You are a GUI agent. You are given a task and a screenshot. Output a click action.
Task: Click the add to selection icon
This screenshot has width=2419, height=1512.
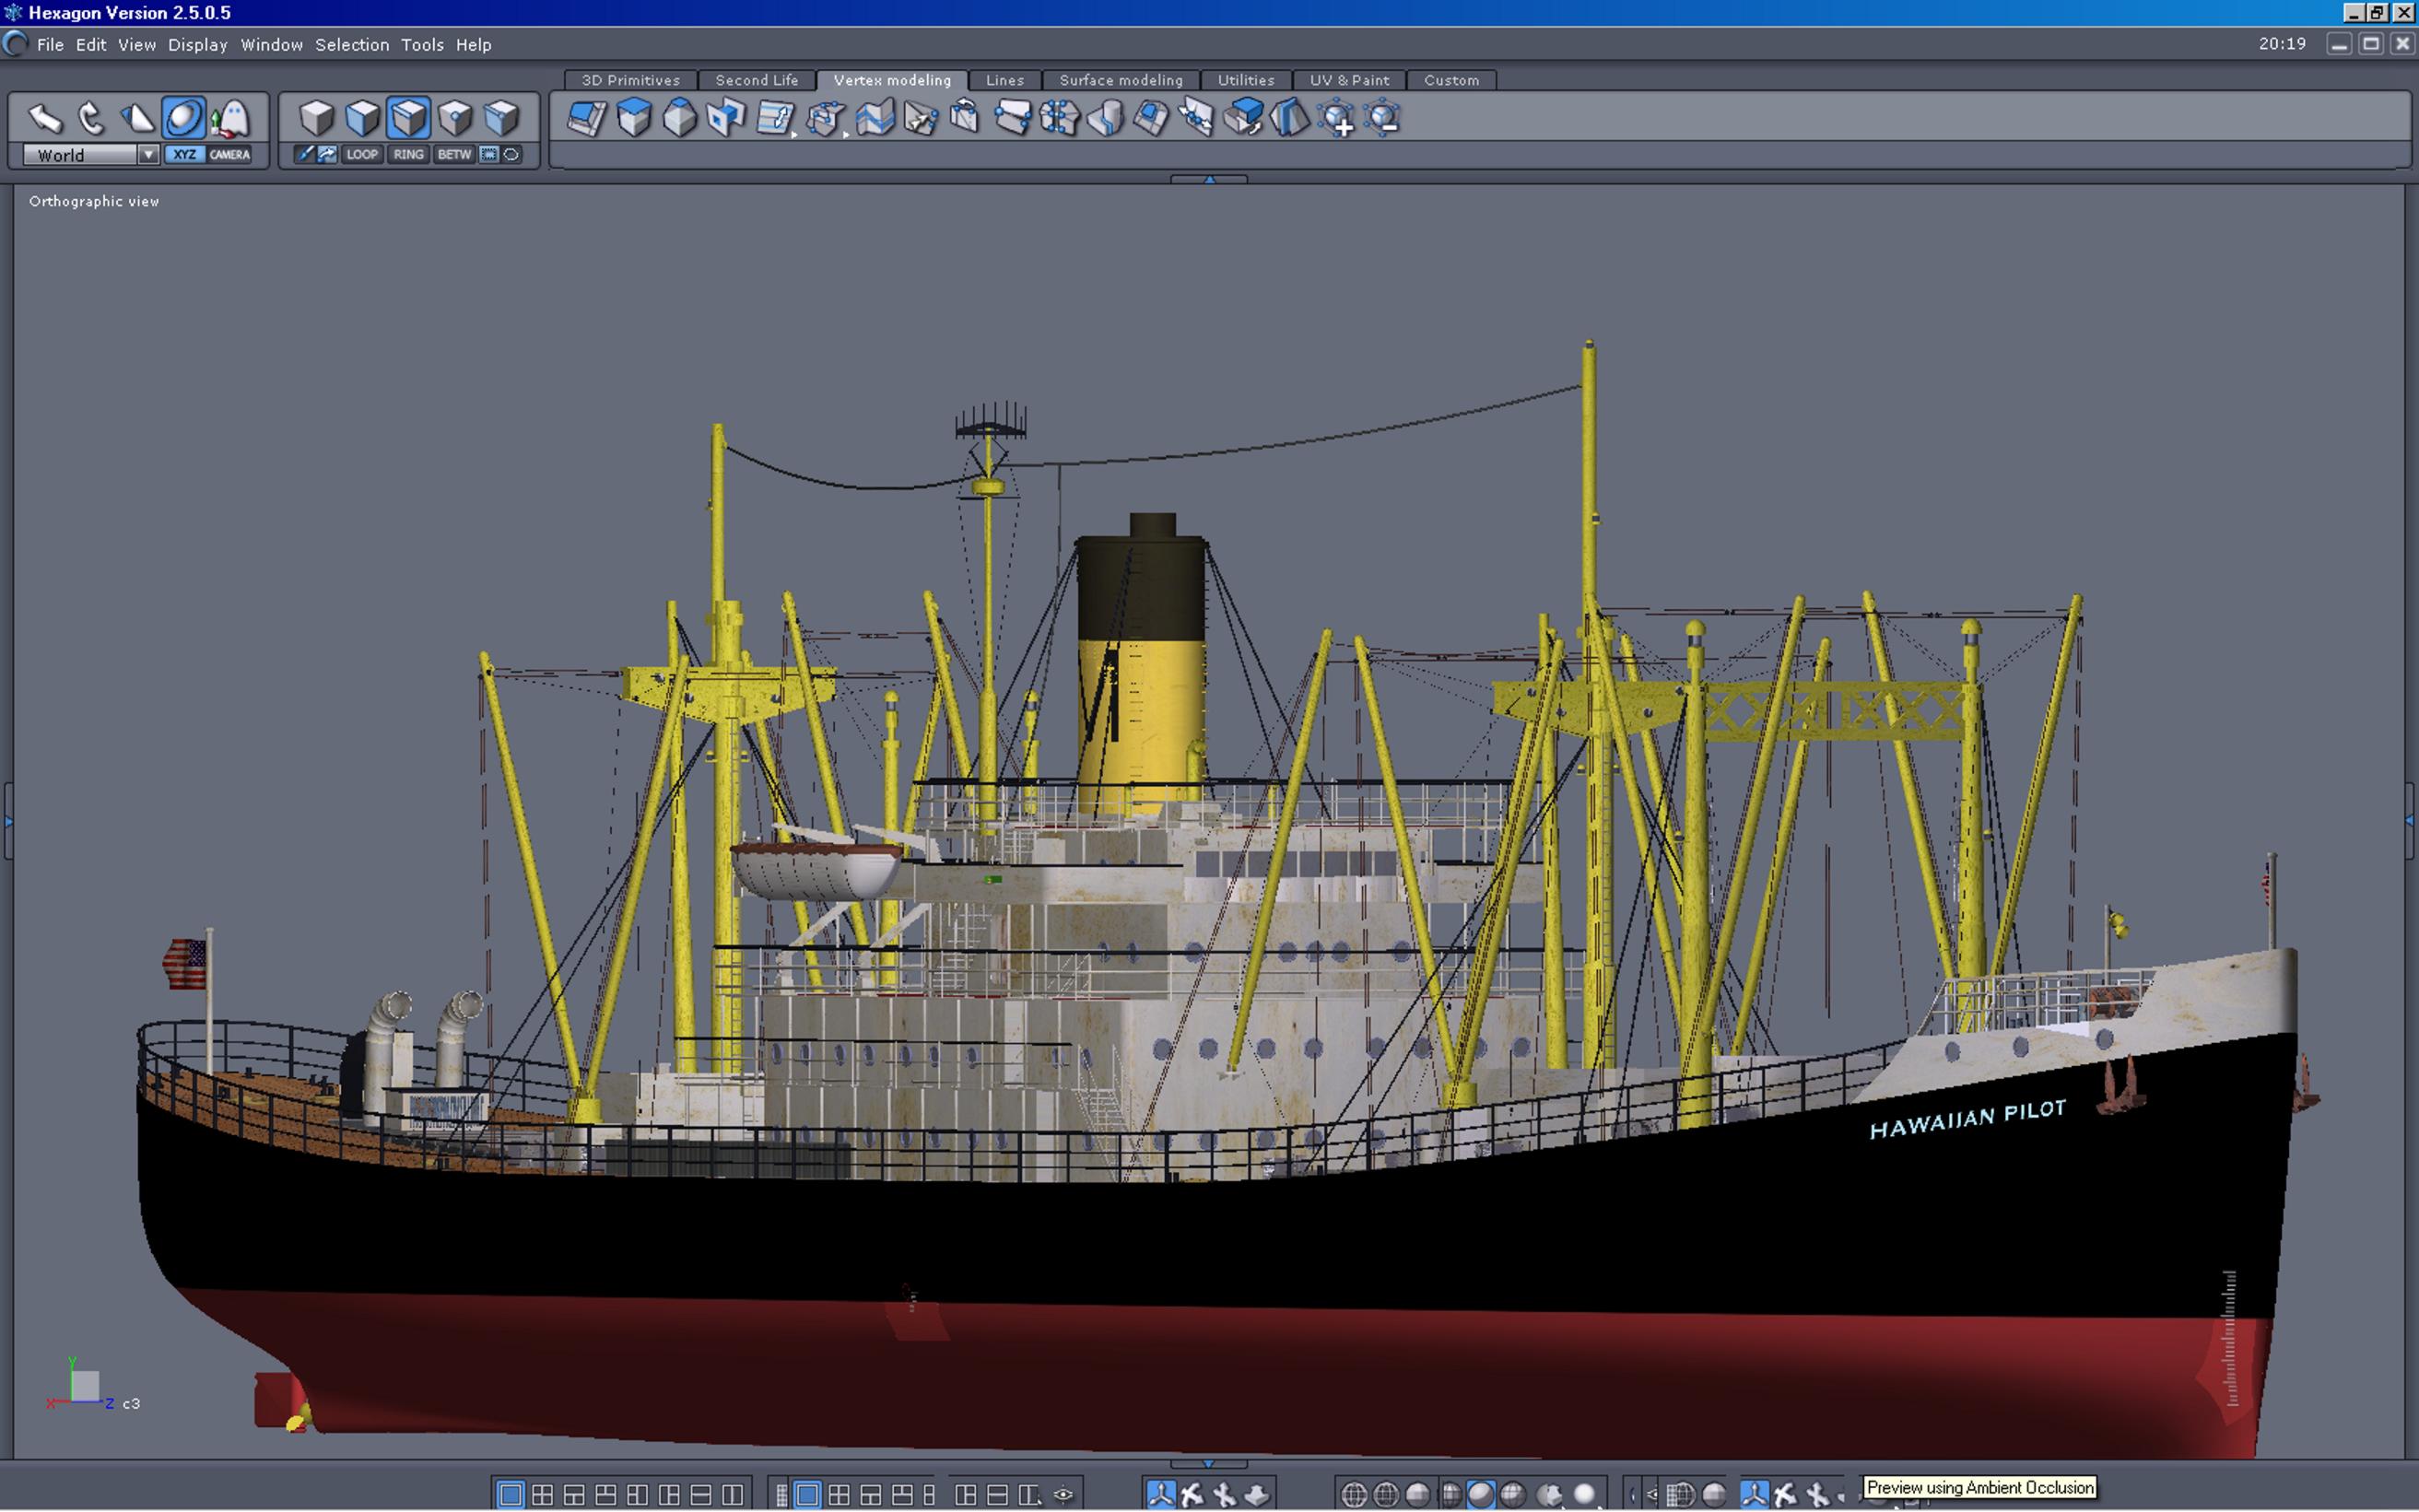[x=1337, y=118]
